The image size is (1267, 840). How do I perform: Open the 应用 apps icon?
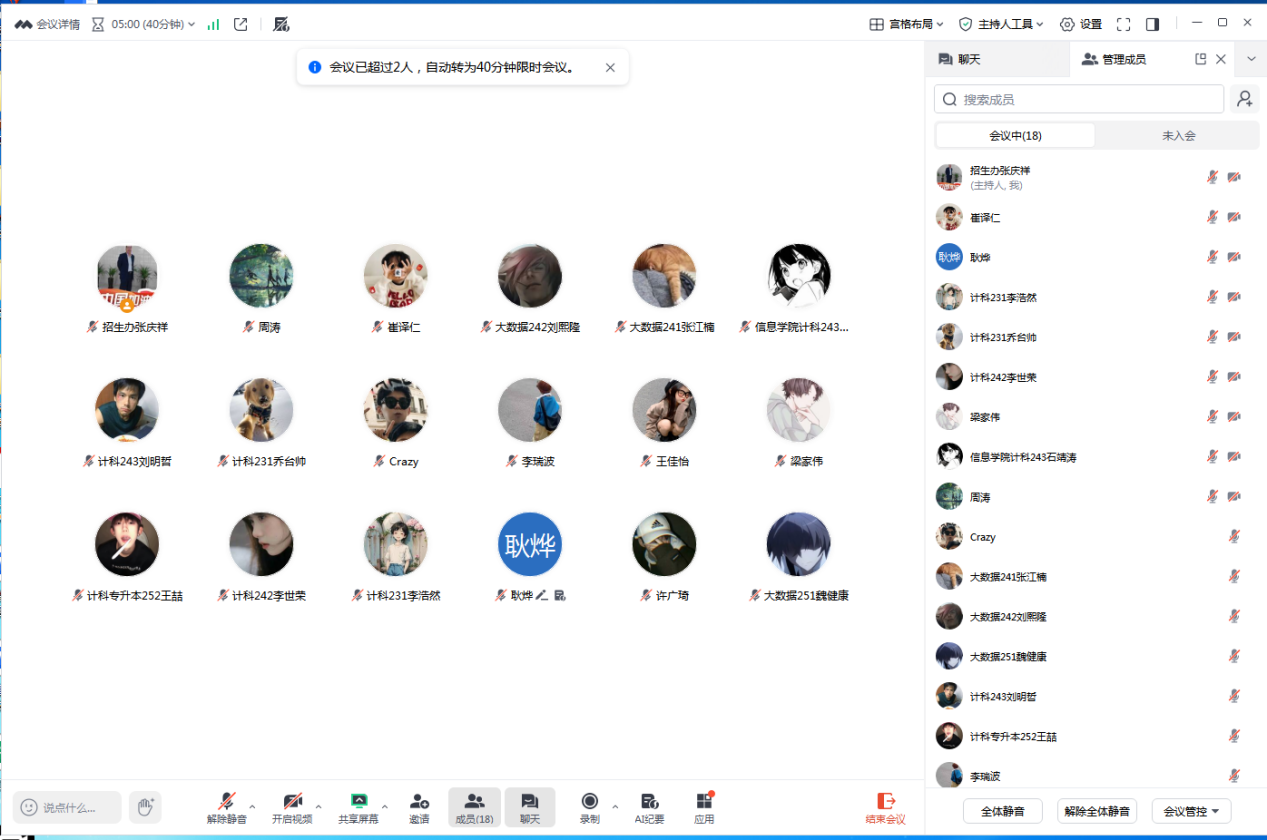(704, 807)
